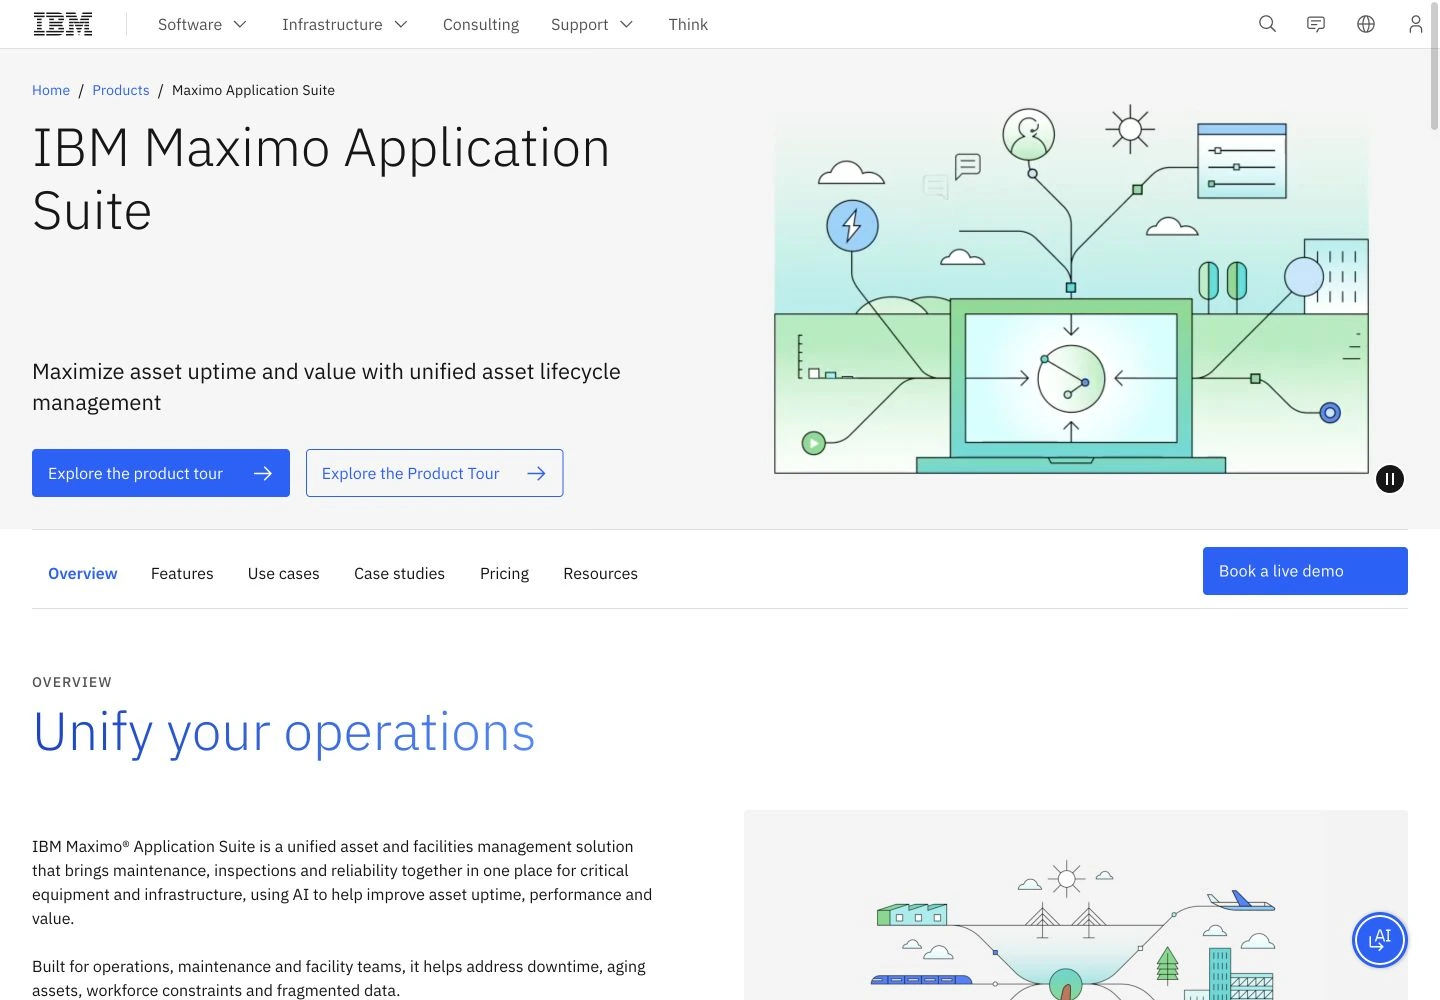Click the Unify your operations heading
1440x1000 pixels.
(x=284, y=732)
